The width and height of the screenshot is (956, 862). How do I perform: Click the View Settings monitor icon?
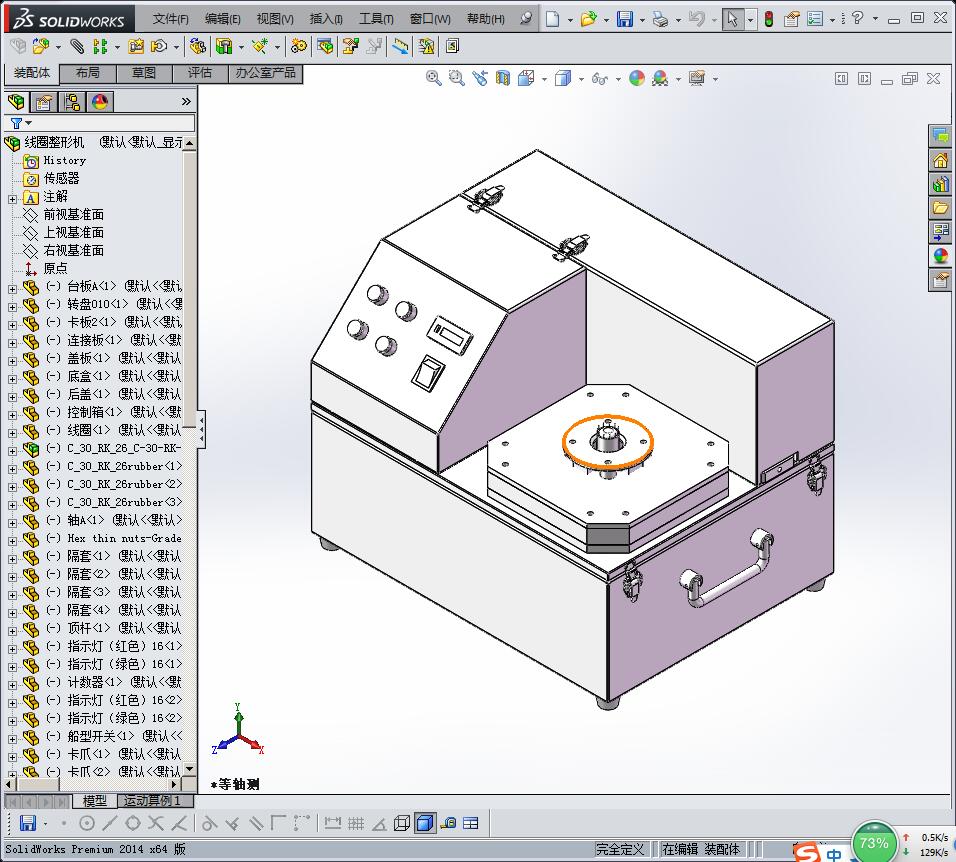tap(697, 78)
